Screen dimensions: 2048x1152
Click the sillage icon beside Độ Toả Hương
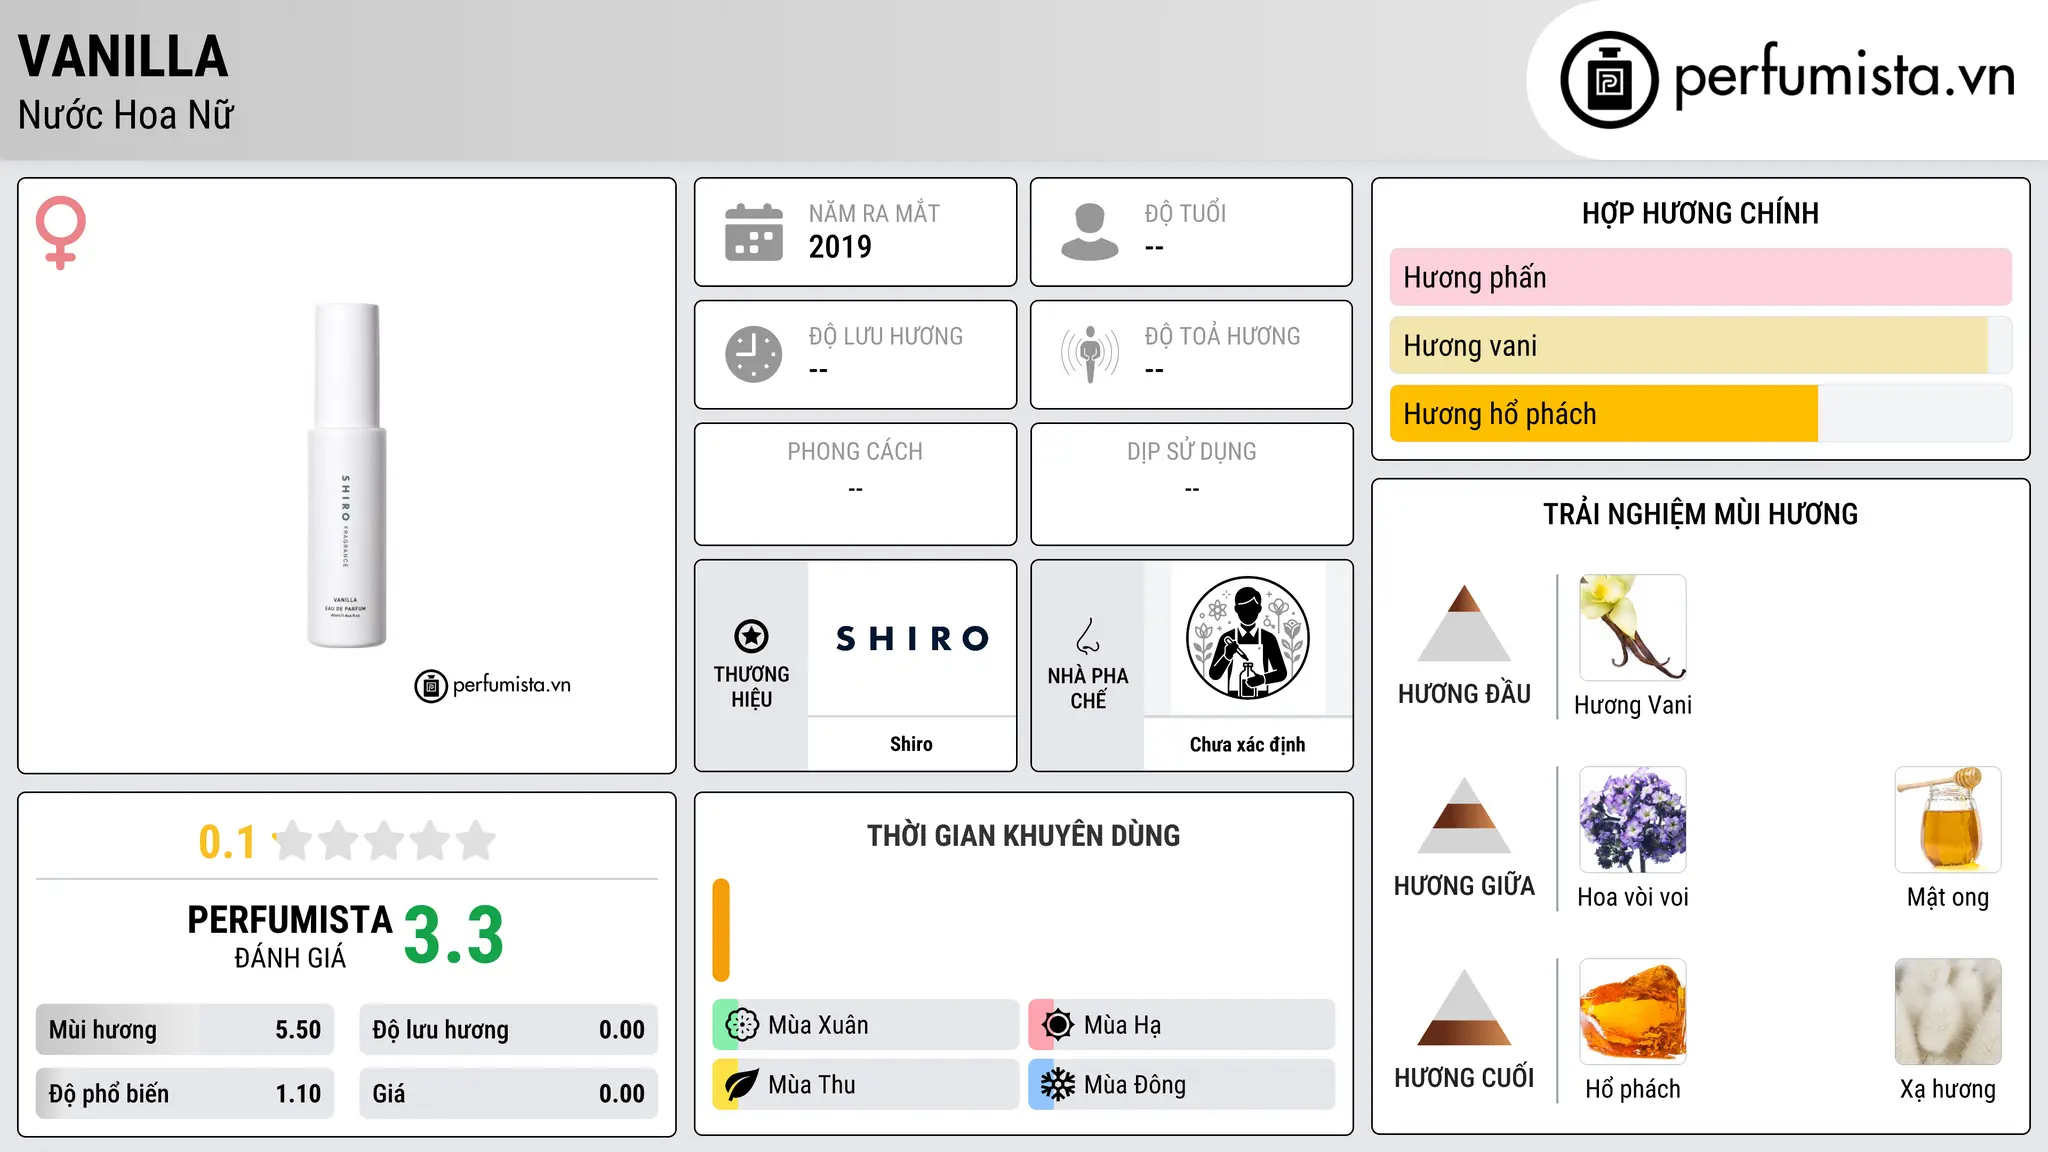point(1090,354)
